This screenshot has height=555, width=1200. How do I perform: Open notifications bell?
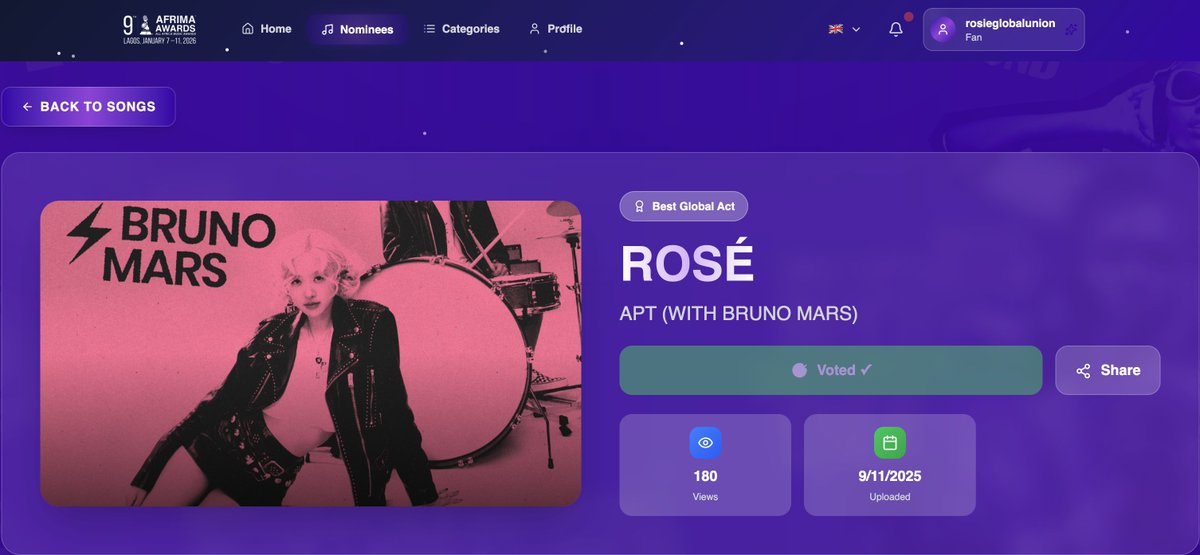(896, 29)
